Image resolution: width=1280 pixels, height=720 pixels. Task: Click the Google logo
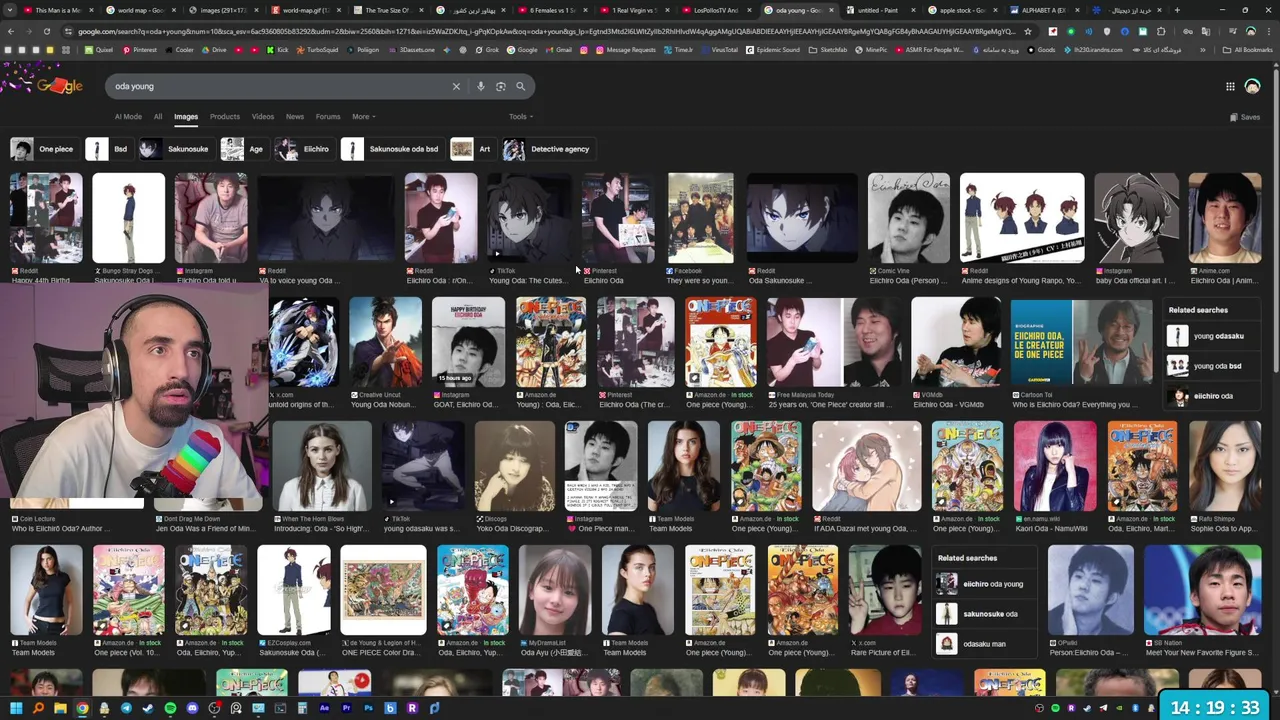[x=59, y=87]
